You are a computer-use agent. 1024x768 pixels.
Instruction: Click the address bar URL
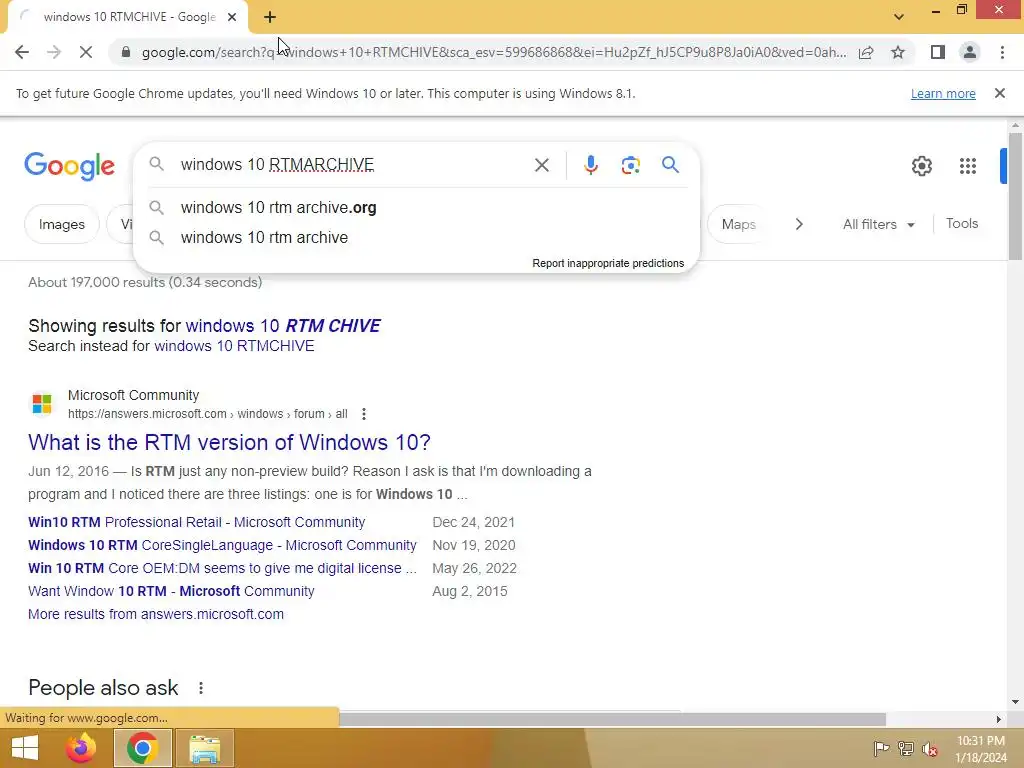coord(494,52)
